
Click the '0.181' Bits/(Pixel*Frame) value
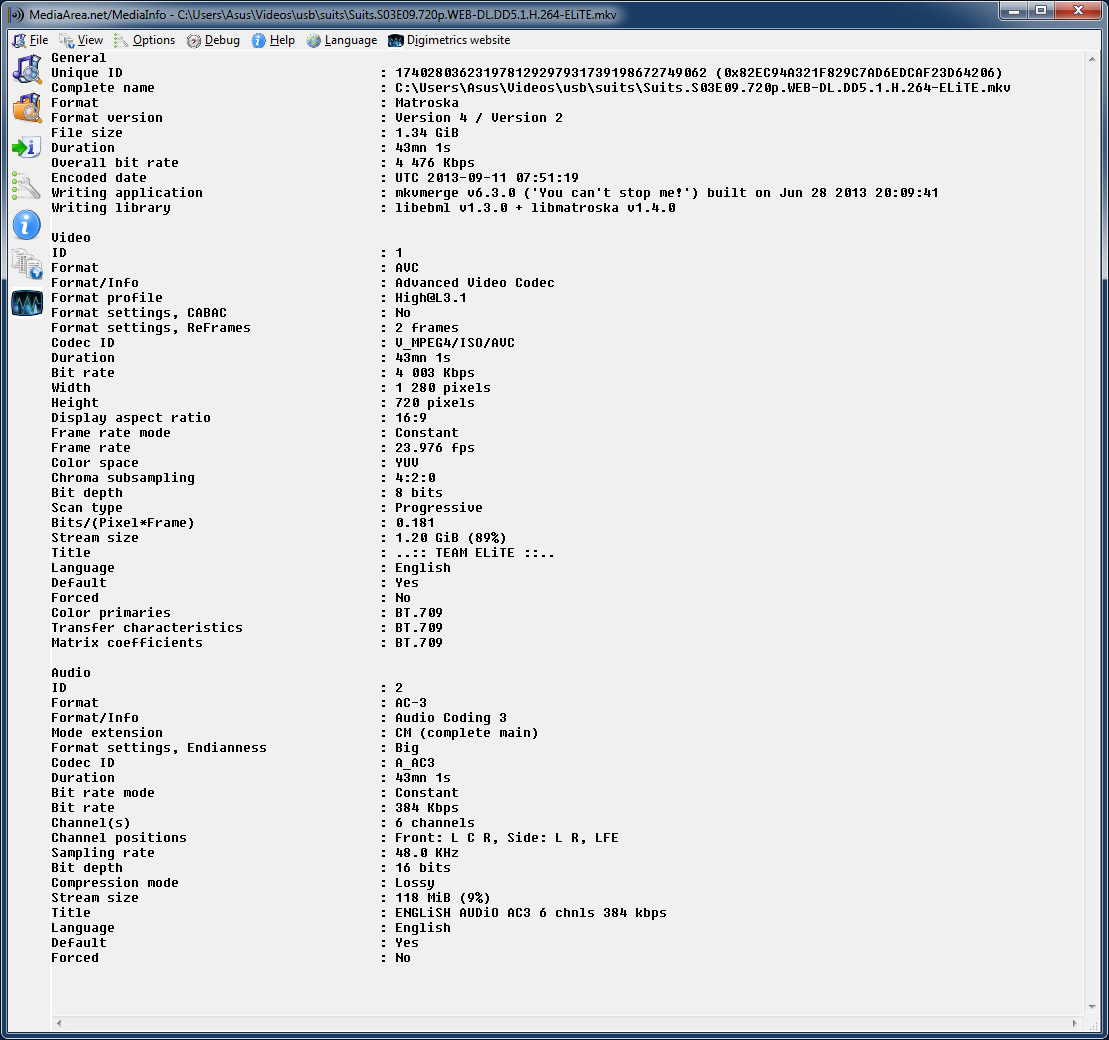415,523
